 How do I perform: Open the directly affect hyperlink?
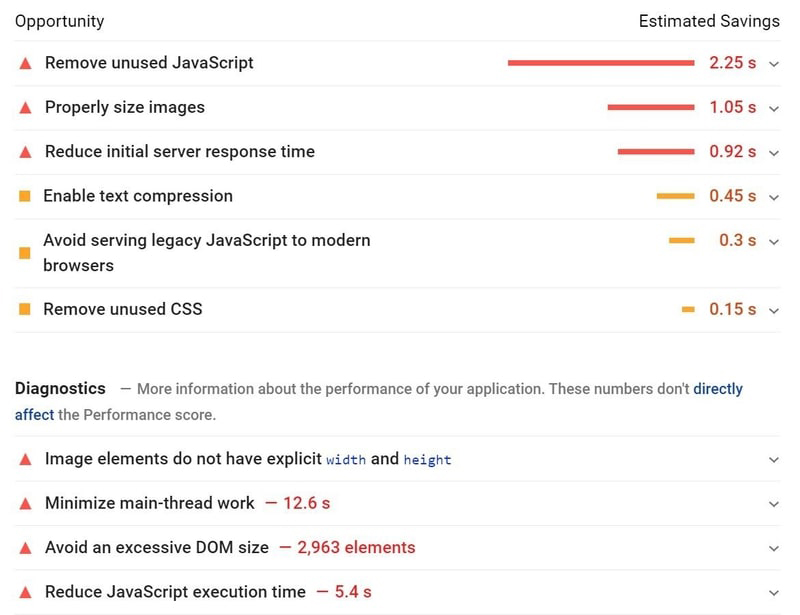click(x=716, y=388)
